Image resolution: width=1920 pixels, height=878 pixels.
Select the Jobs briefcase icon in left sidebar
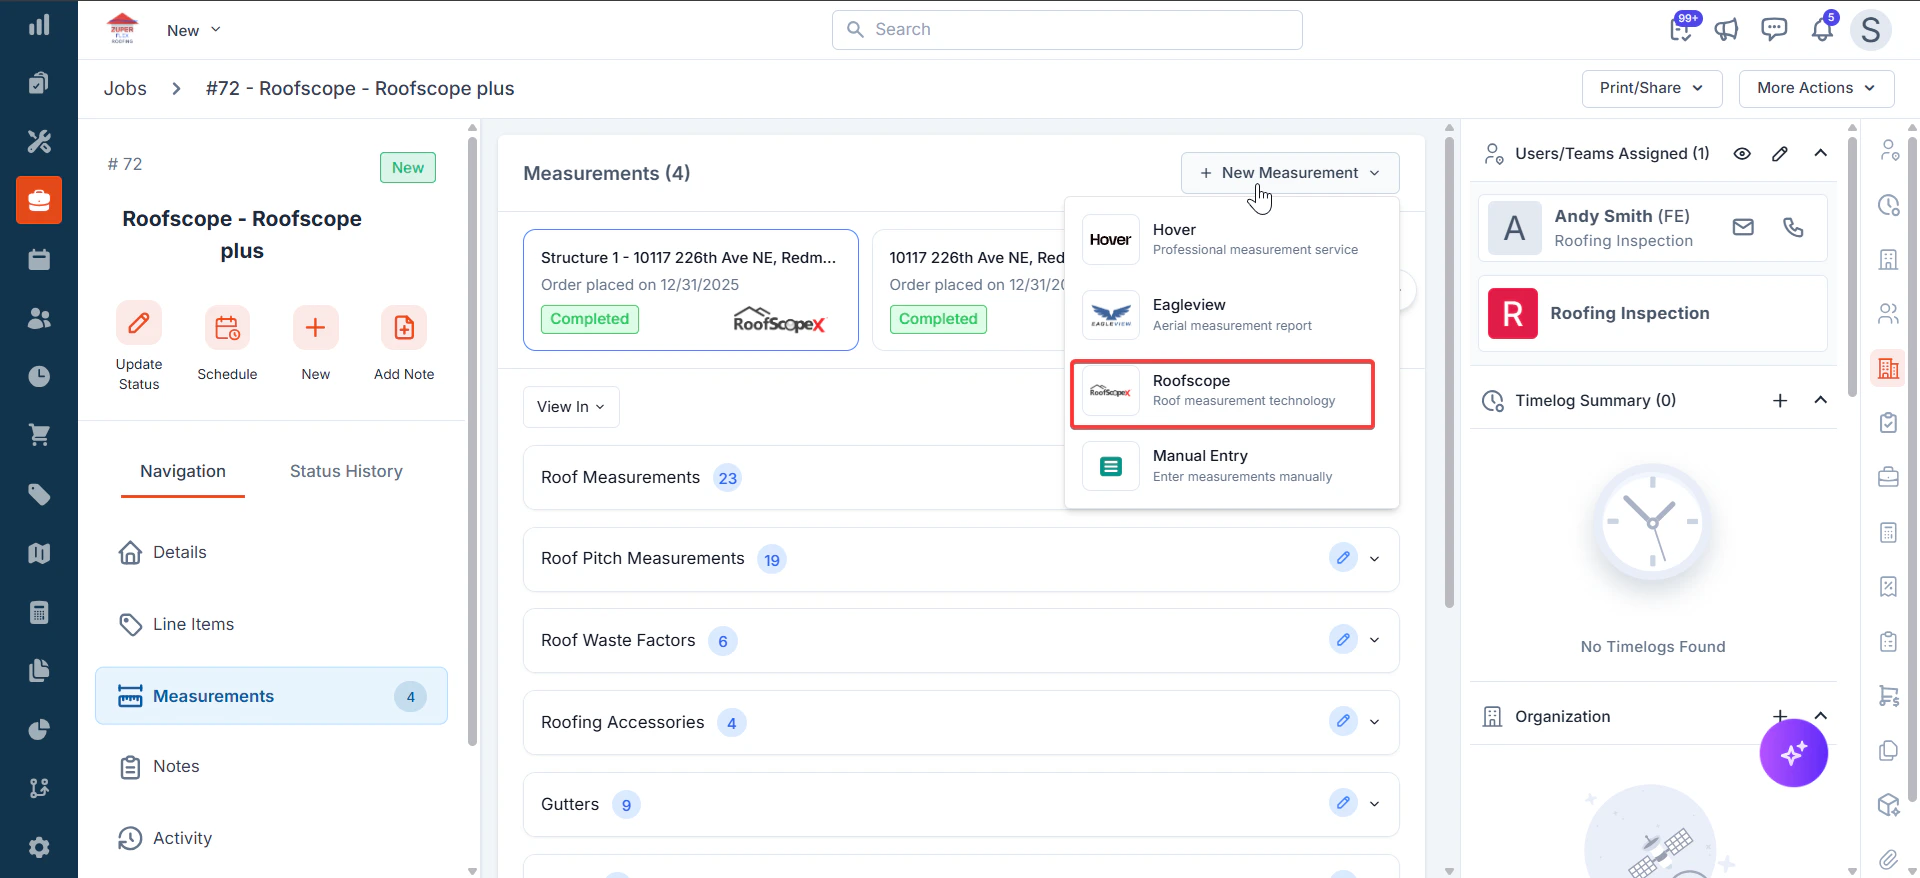point(39,200)
